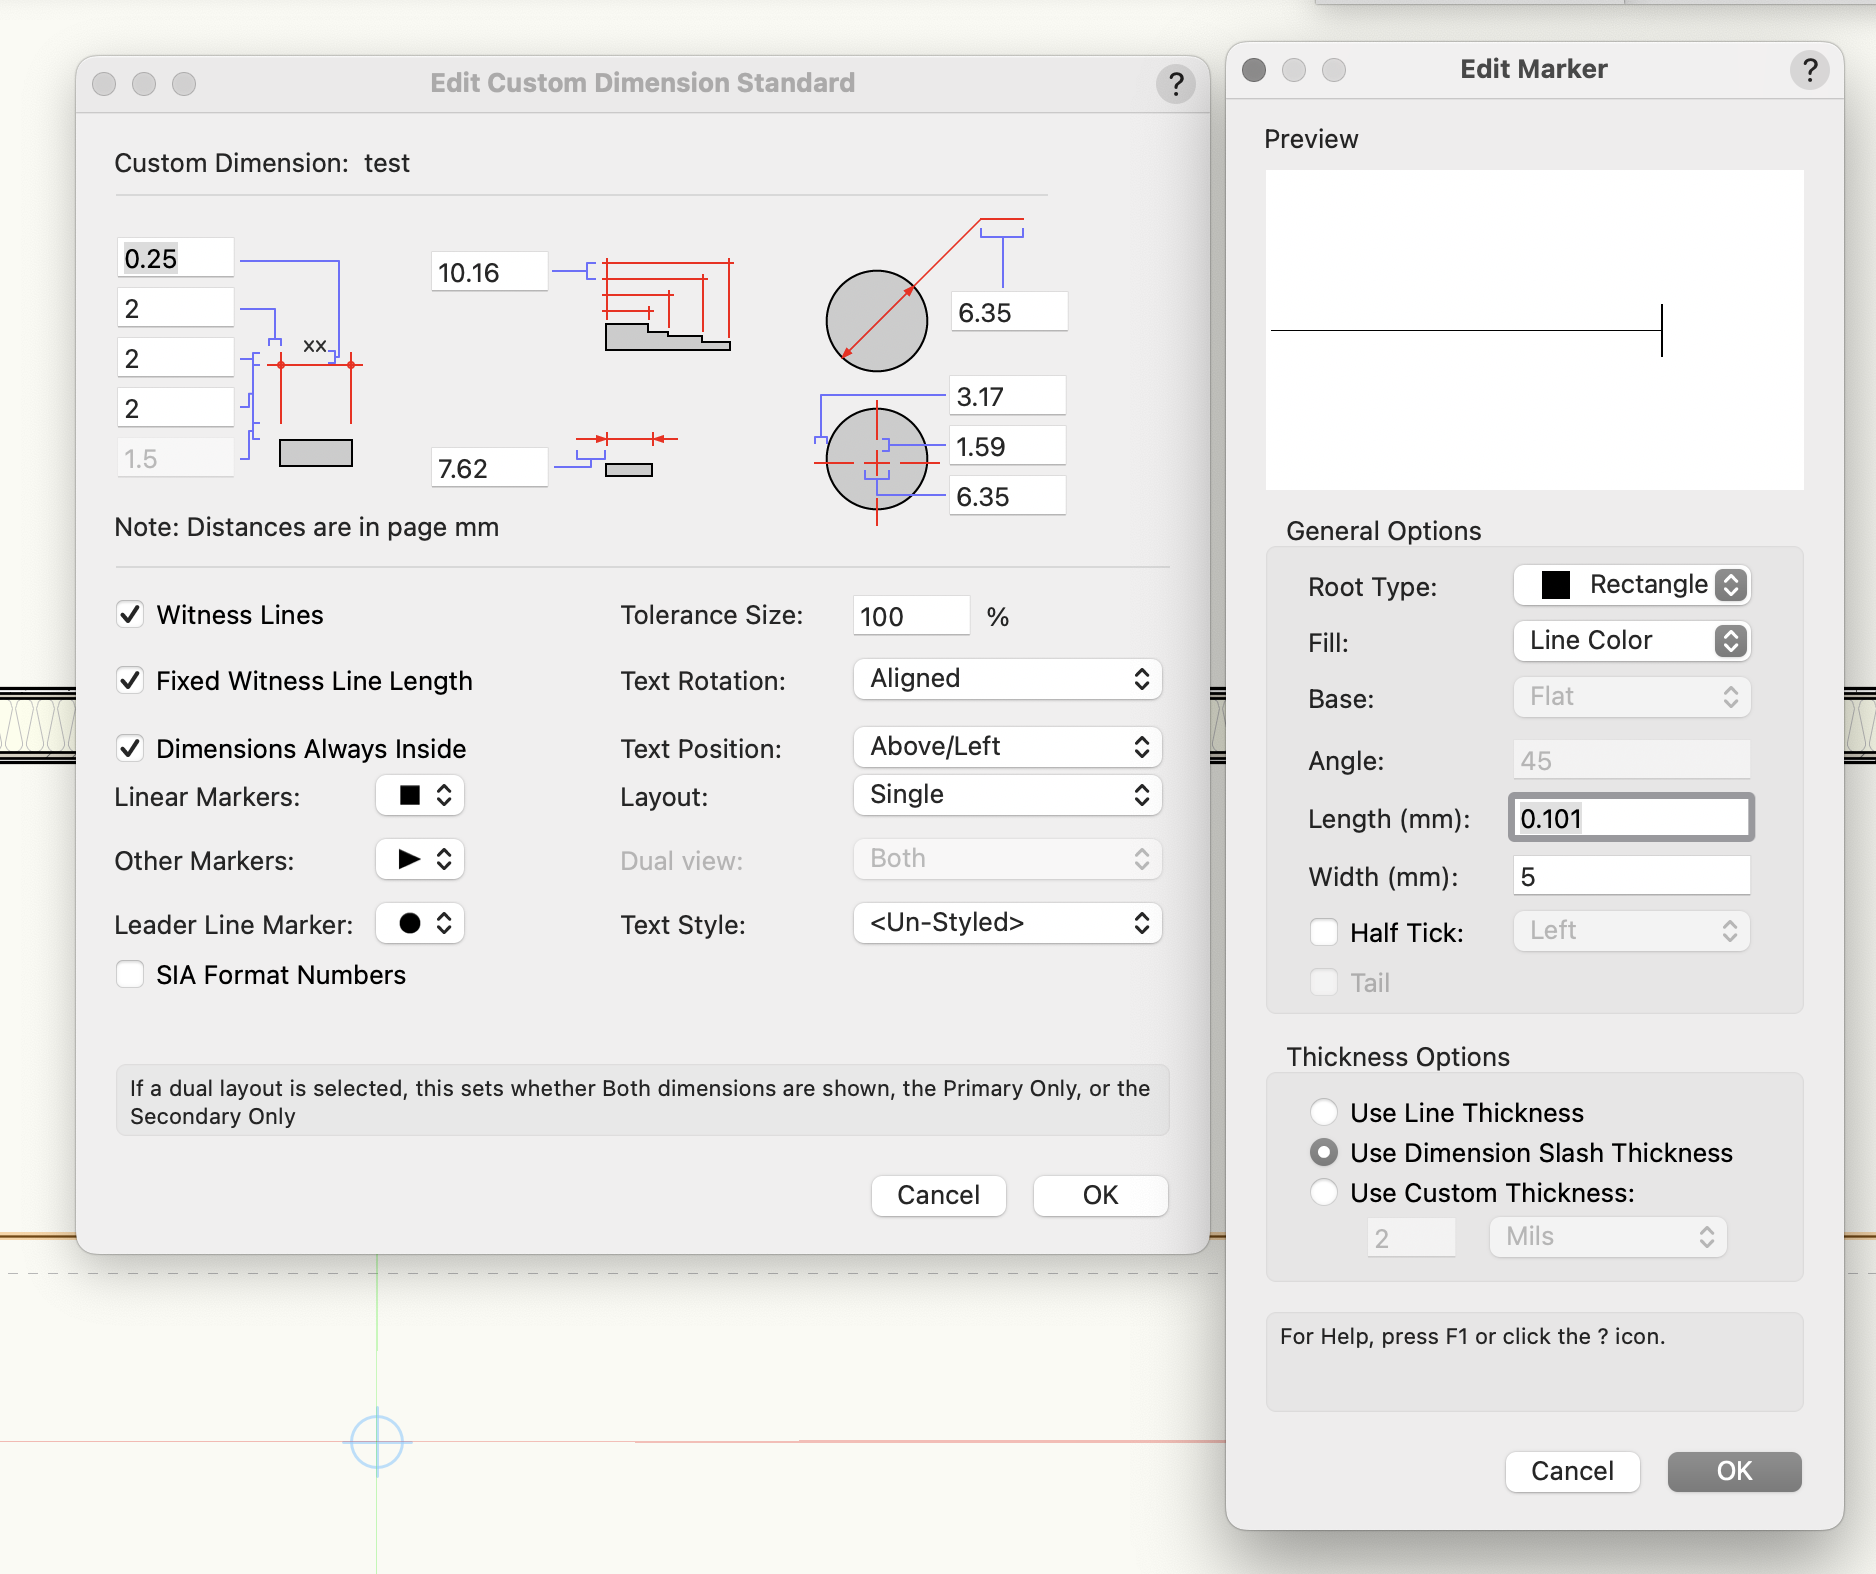Open the Linear Markers style selector
1876x1574 pixels.
pos(419,796)
